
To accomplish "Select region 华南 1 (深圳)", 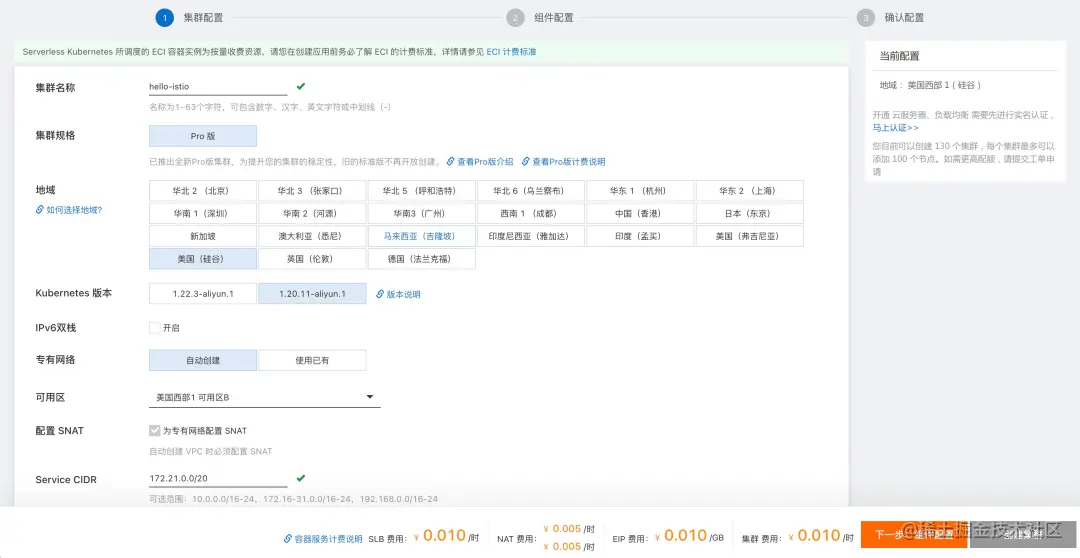I will coord(202,214).
